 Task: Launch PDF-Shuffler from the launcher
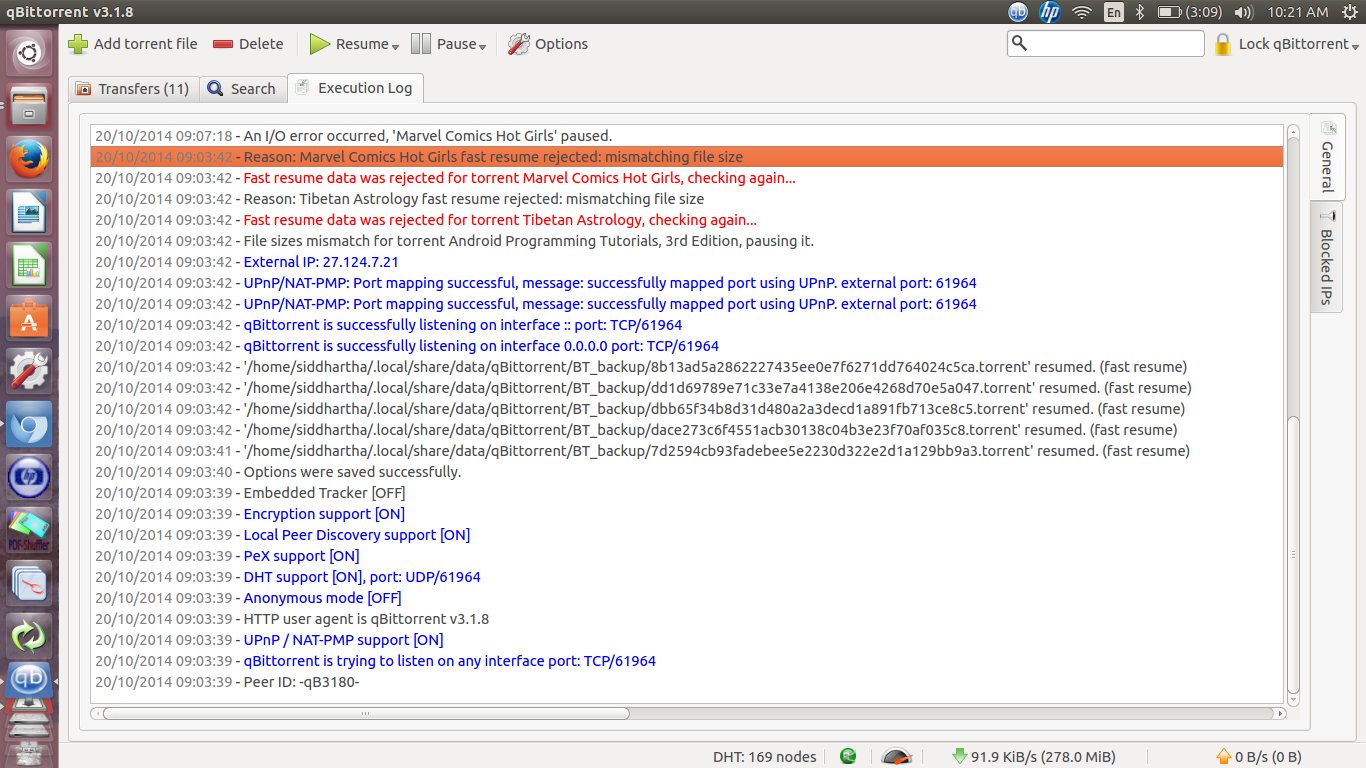[29, 531]
